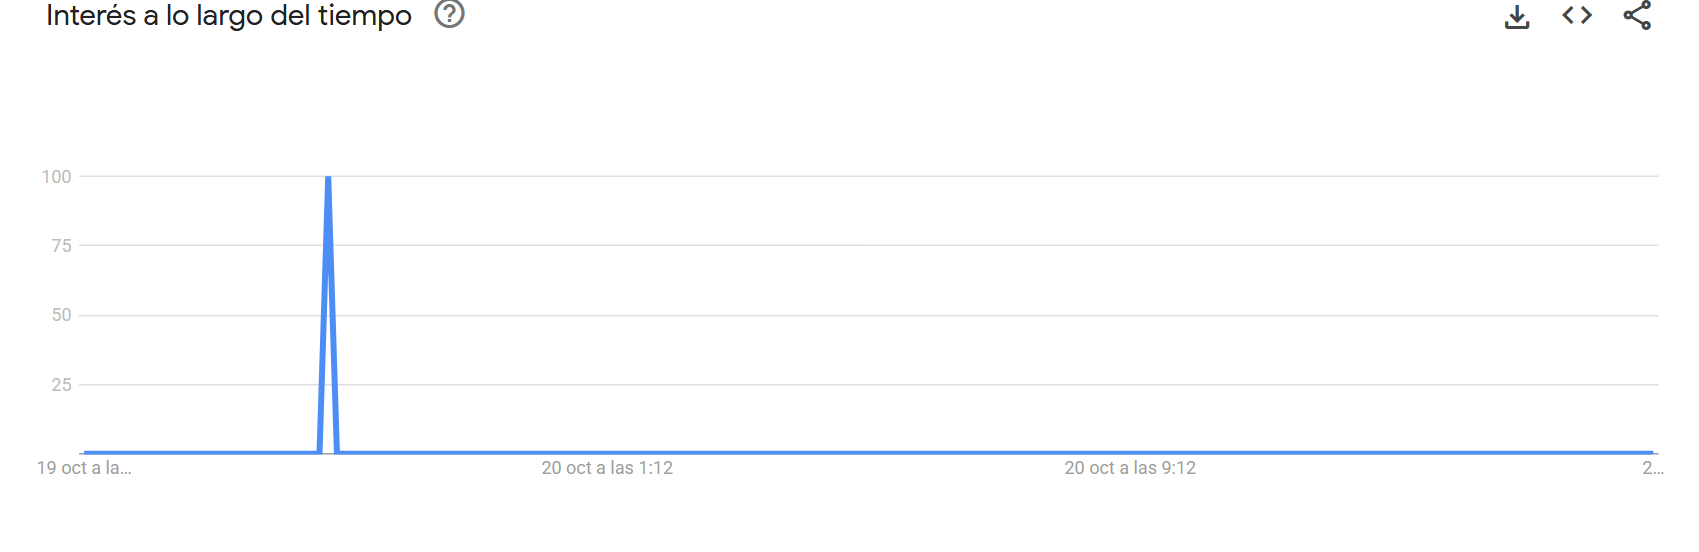Click the 50 y-axis label
Screen dimensions: 1699x552
(62, 315)
